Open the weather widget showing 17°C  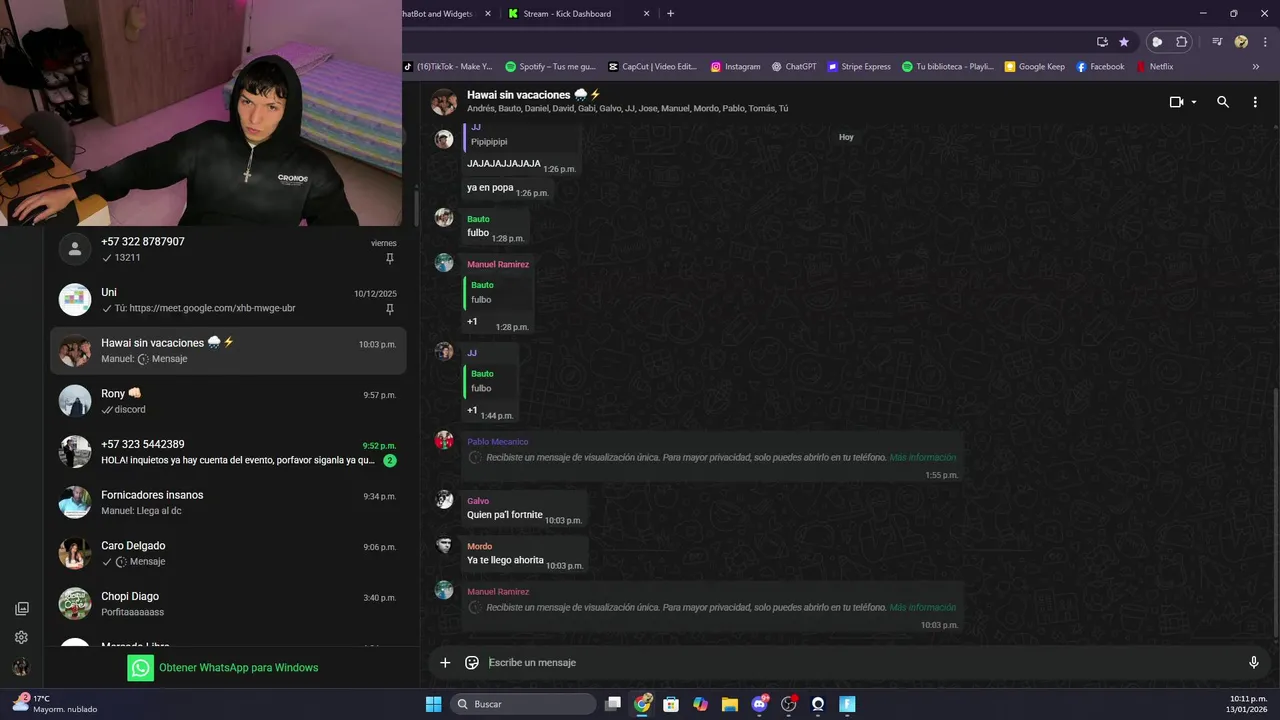point(55,704)
